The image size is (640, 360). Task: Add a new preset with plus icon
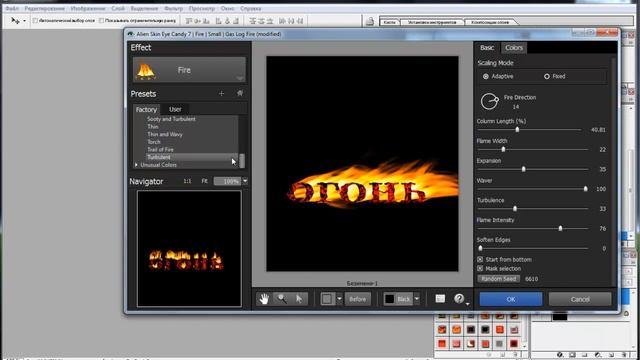(221, 93)
